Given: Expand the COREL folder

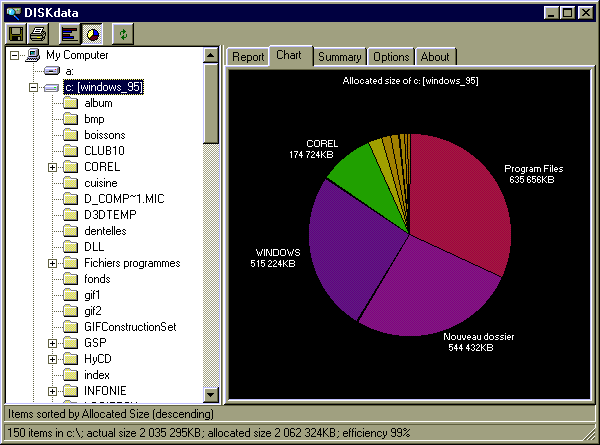Looking at the screenshot, I should coord(53,167).
